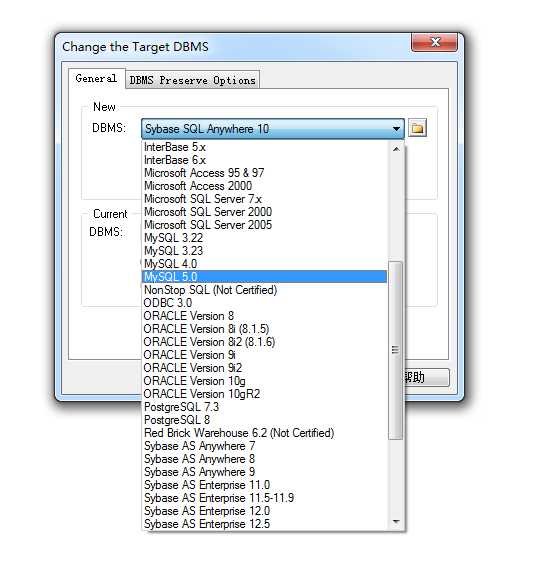The image size is (558, 565).
Task: Select MySQL 3.23 entry
Action: pyautogui.click(x=265, y=251)
